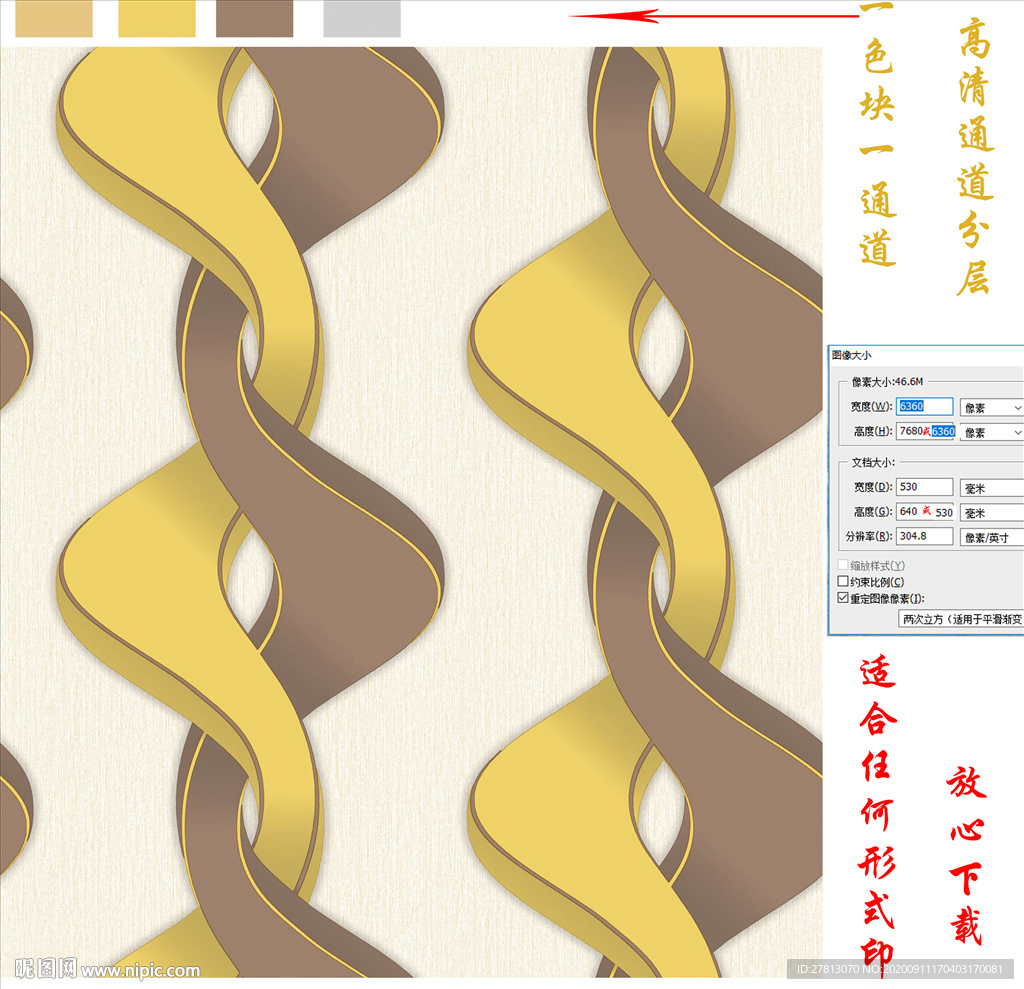Click the disabled 缩放样式 checkbox
Image resolution: width=1024 pixels, height=989 pixels.
pos(843,565)
